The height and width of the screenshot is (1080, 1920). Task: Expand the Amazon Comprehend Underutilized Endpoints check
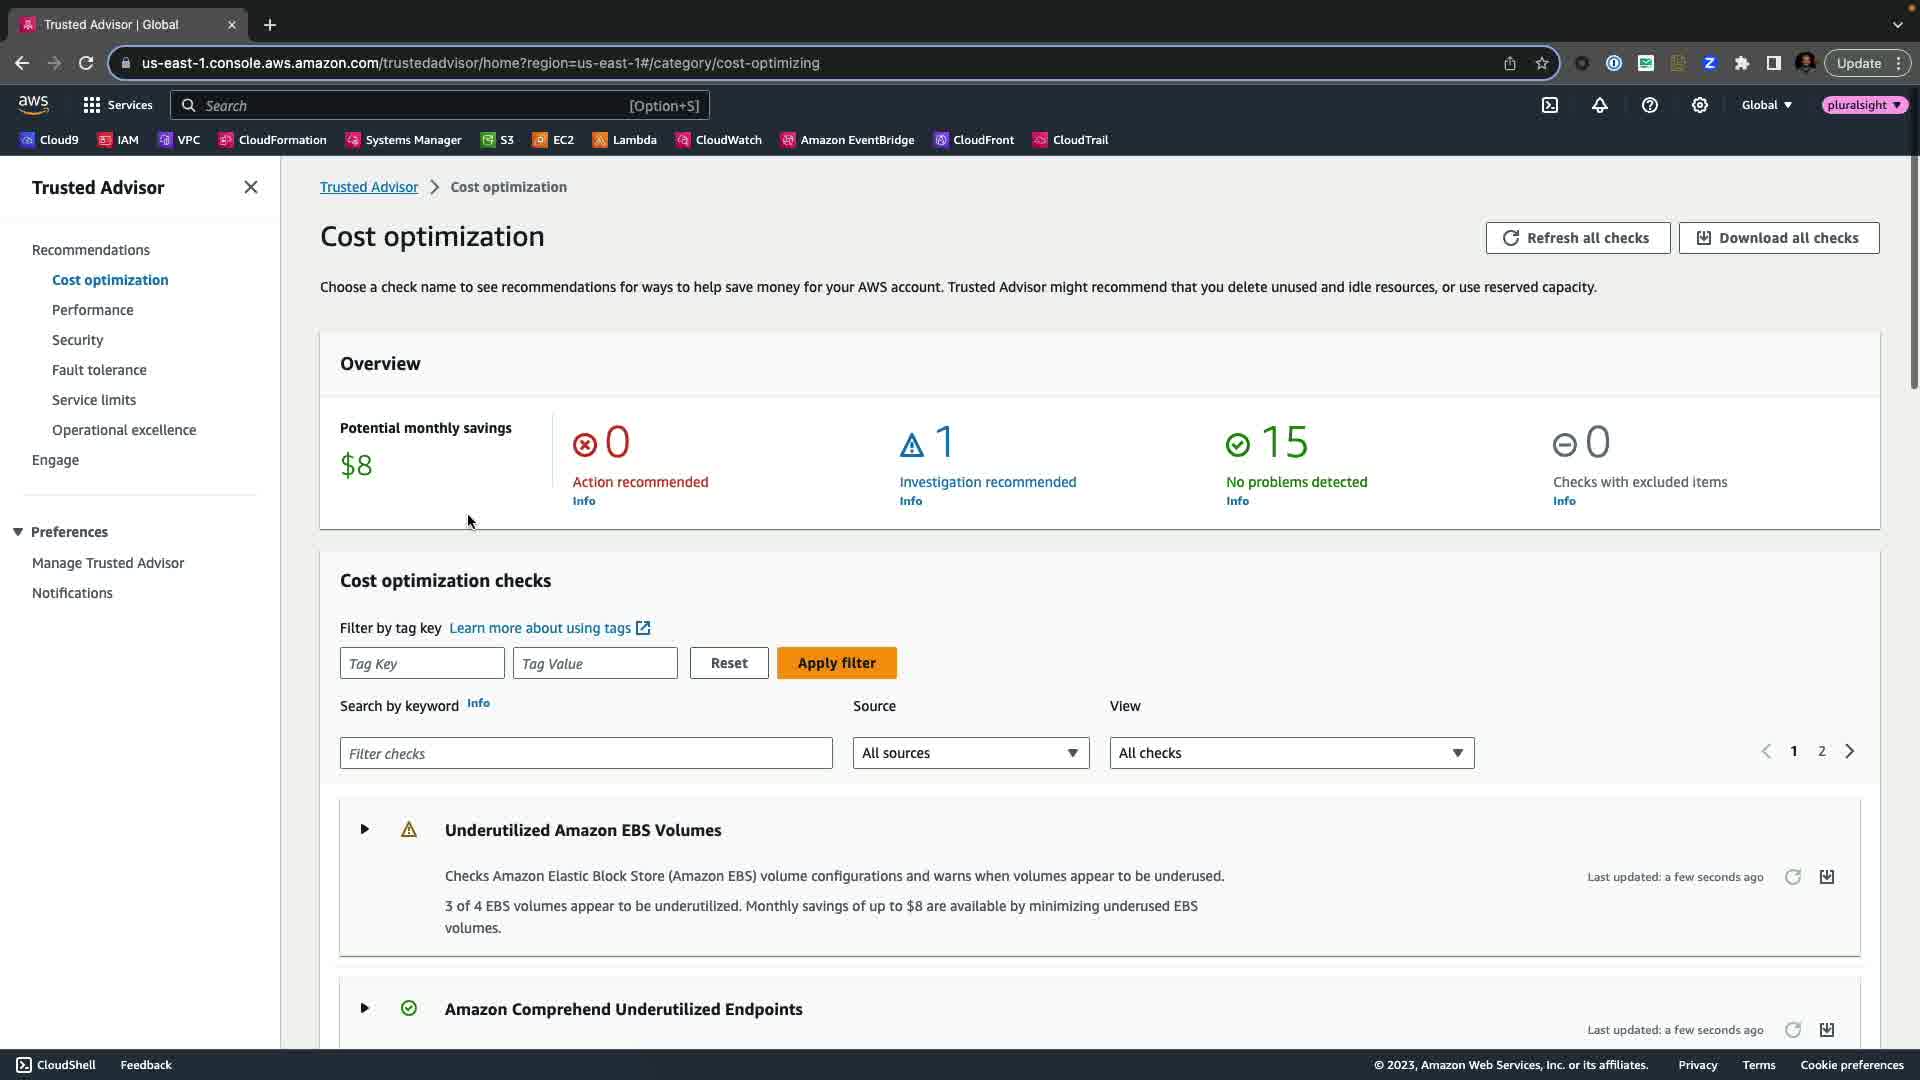tap(365, 1008)
